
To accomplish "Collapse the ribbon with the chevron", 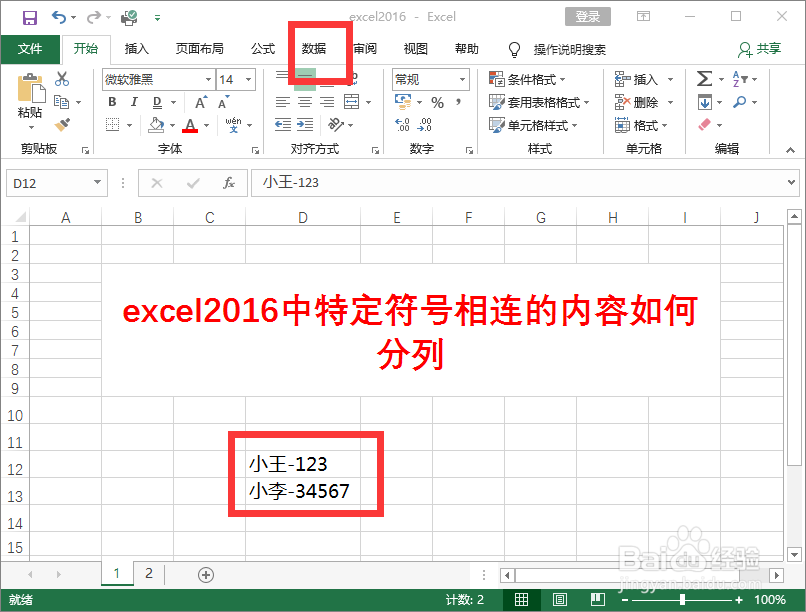I will tap(790, 150).
